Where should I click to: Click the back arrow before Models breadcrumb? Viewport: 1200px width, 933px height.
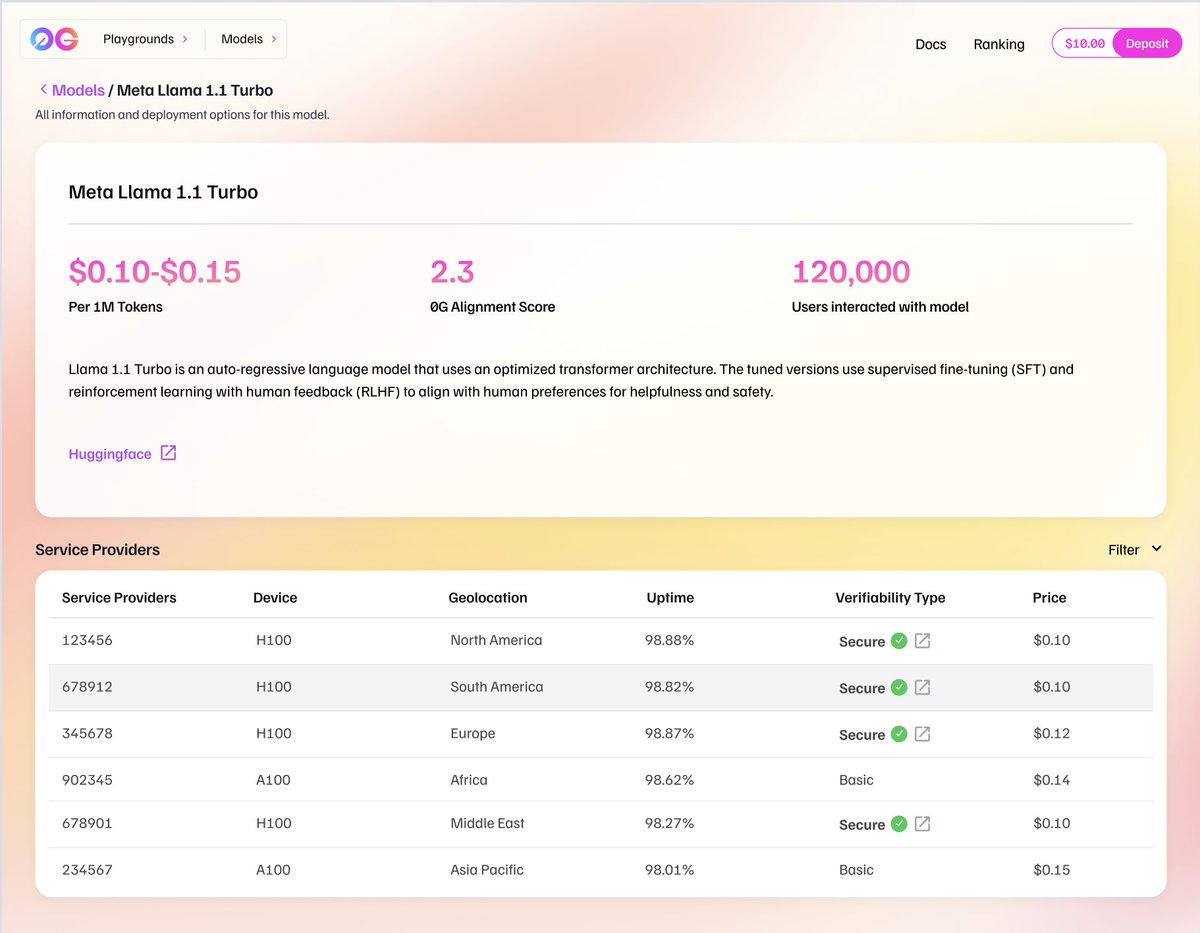point(43,90)
